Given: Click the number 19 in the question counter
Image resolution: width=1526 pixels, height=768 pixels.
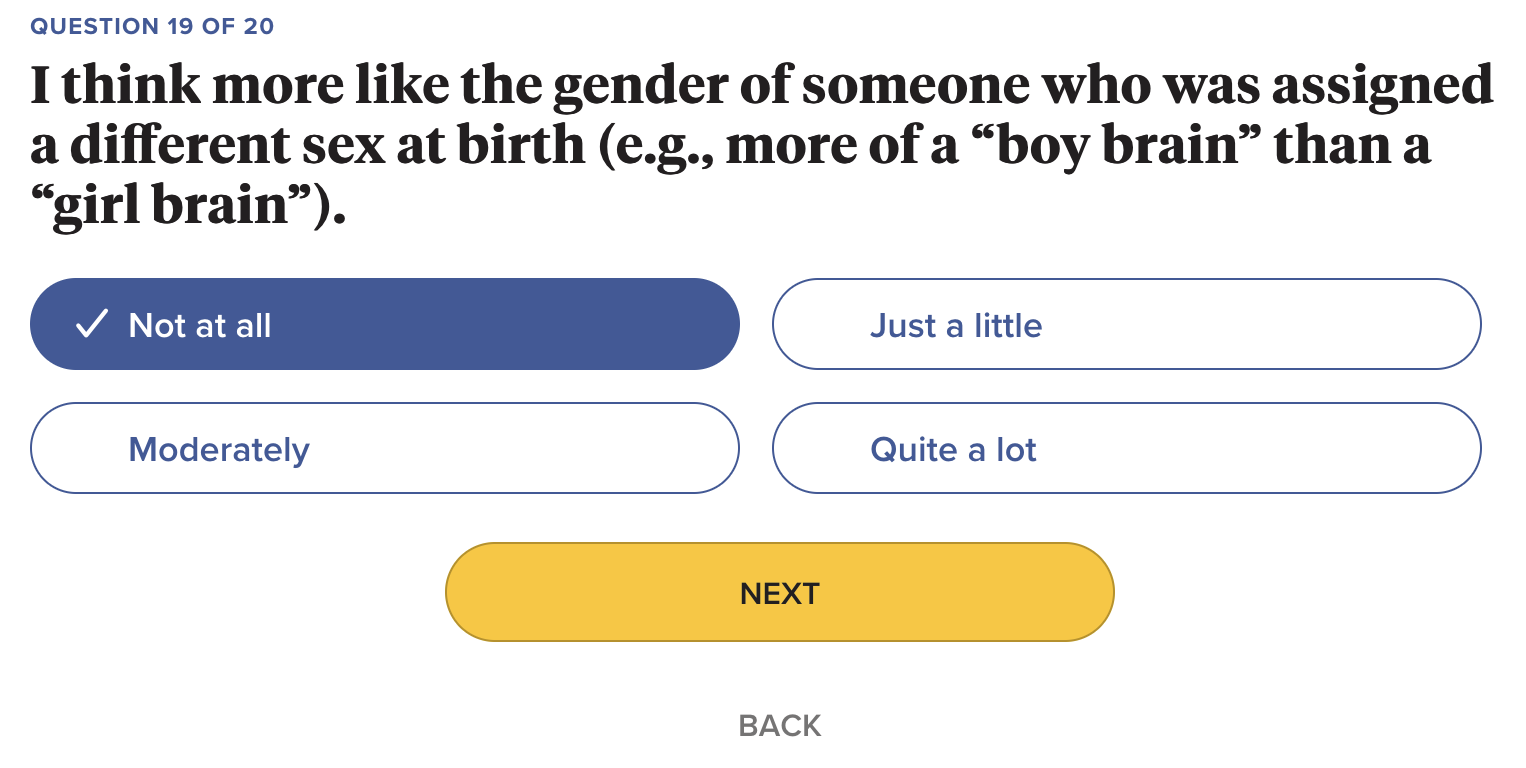Looking at the screenshot, I should coord(181,26).
